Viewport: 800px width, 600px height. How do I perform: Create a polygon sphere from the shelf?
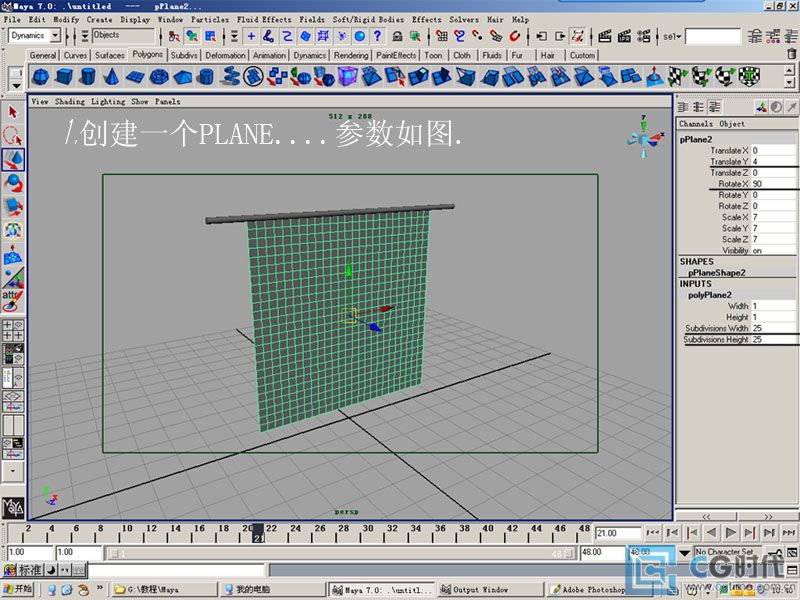pyautogui.click(x=40, y=77)
